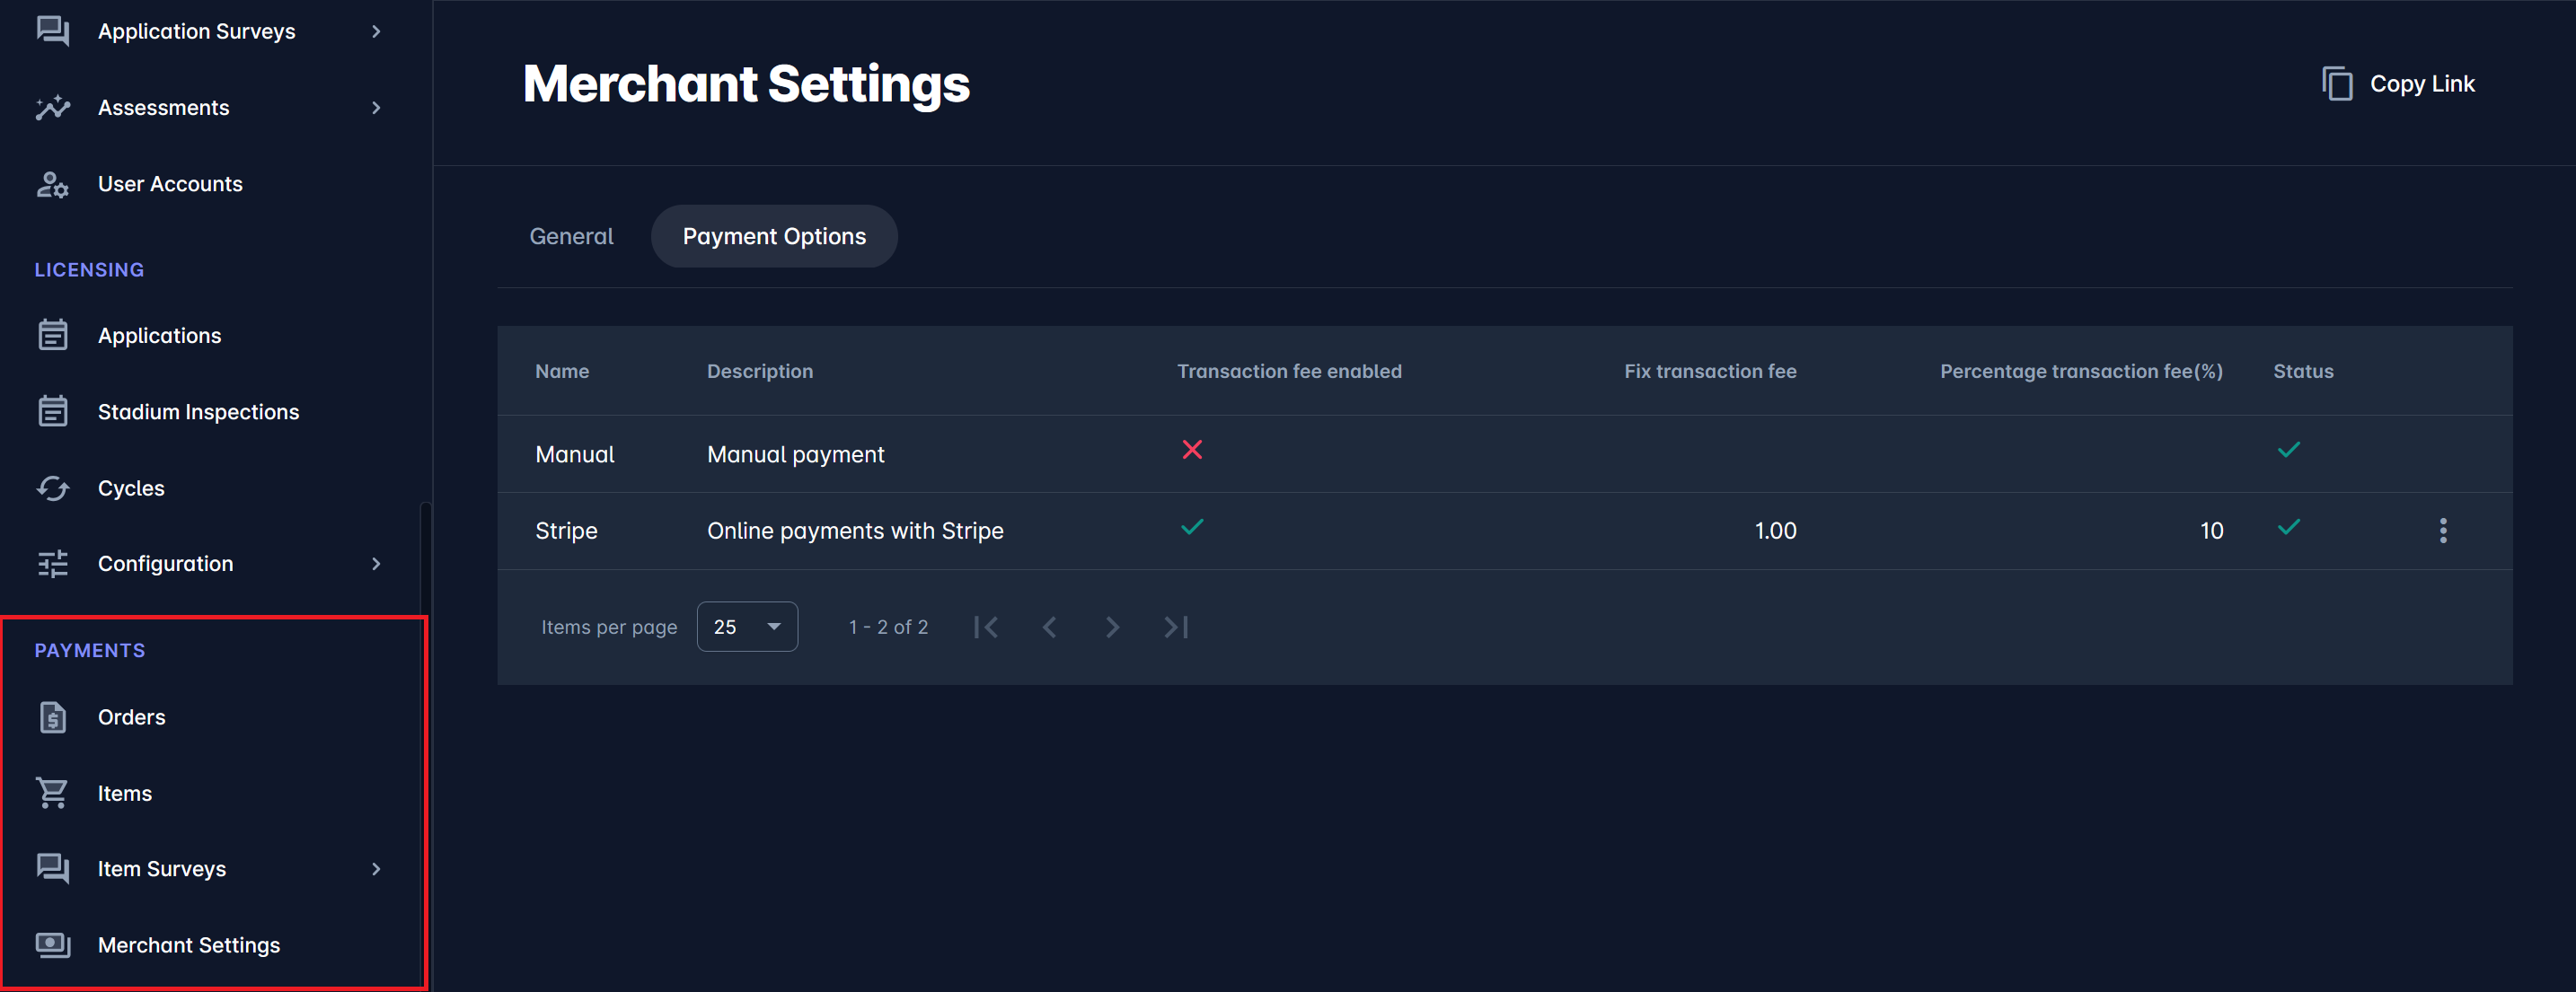Go to next page of results
Screen dimensions: 2576x992
(1112, 627)
